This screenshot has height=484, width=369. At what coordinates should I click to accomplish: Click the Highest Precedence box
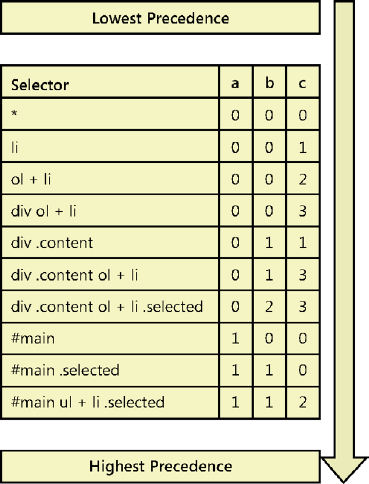point(160,466)
